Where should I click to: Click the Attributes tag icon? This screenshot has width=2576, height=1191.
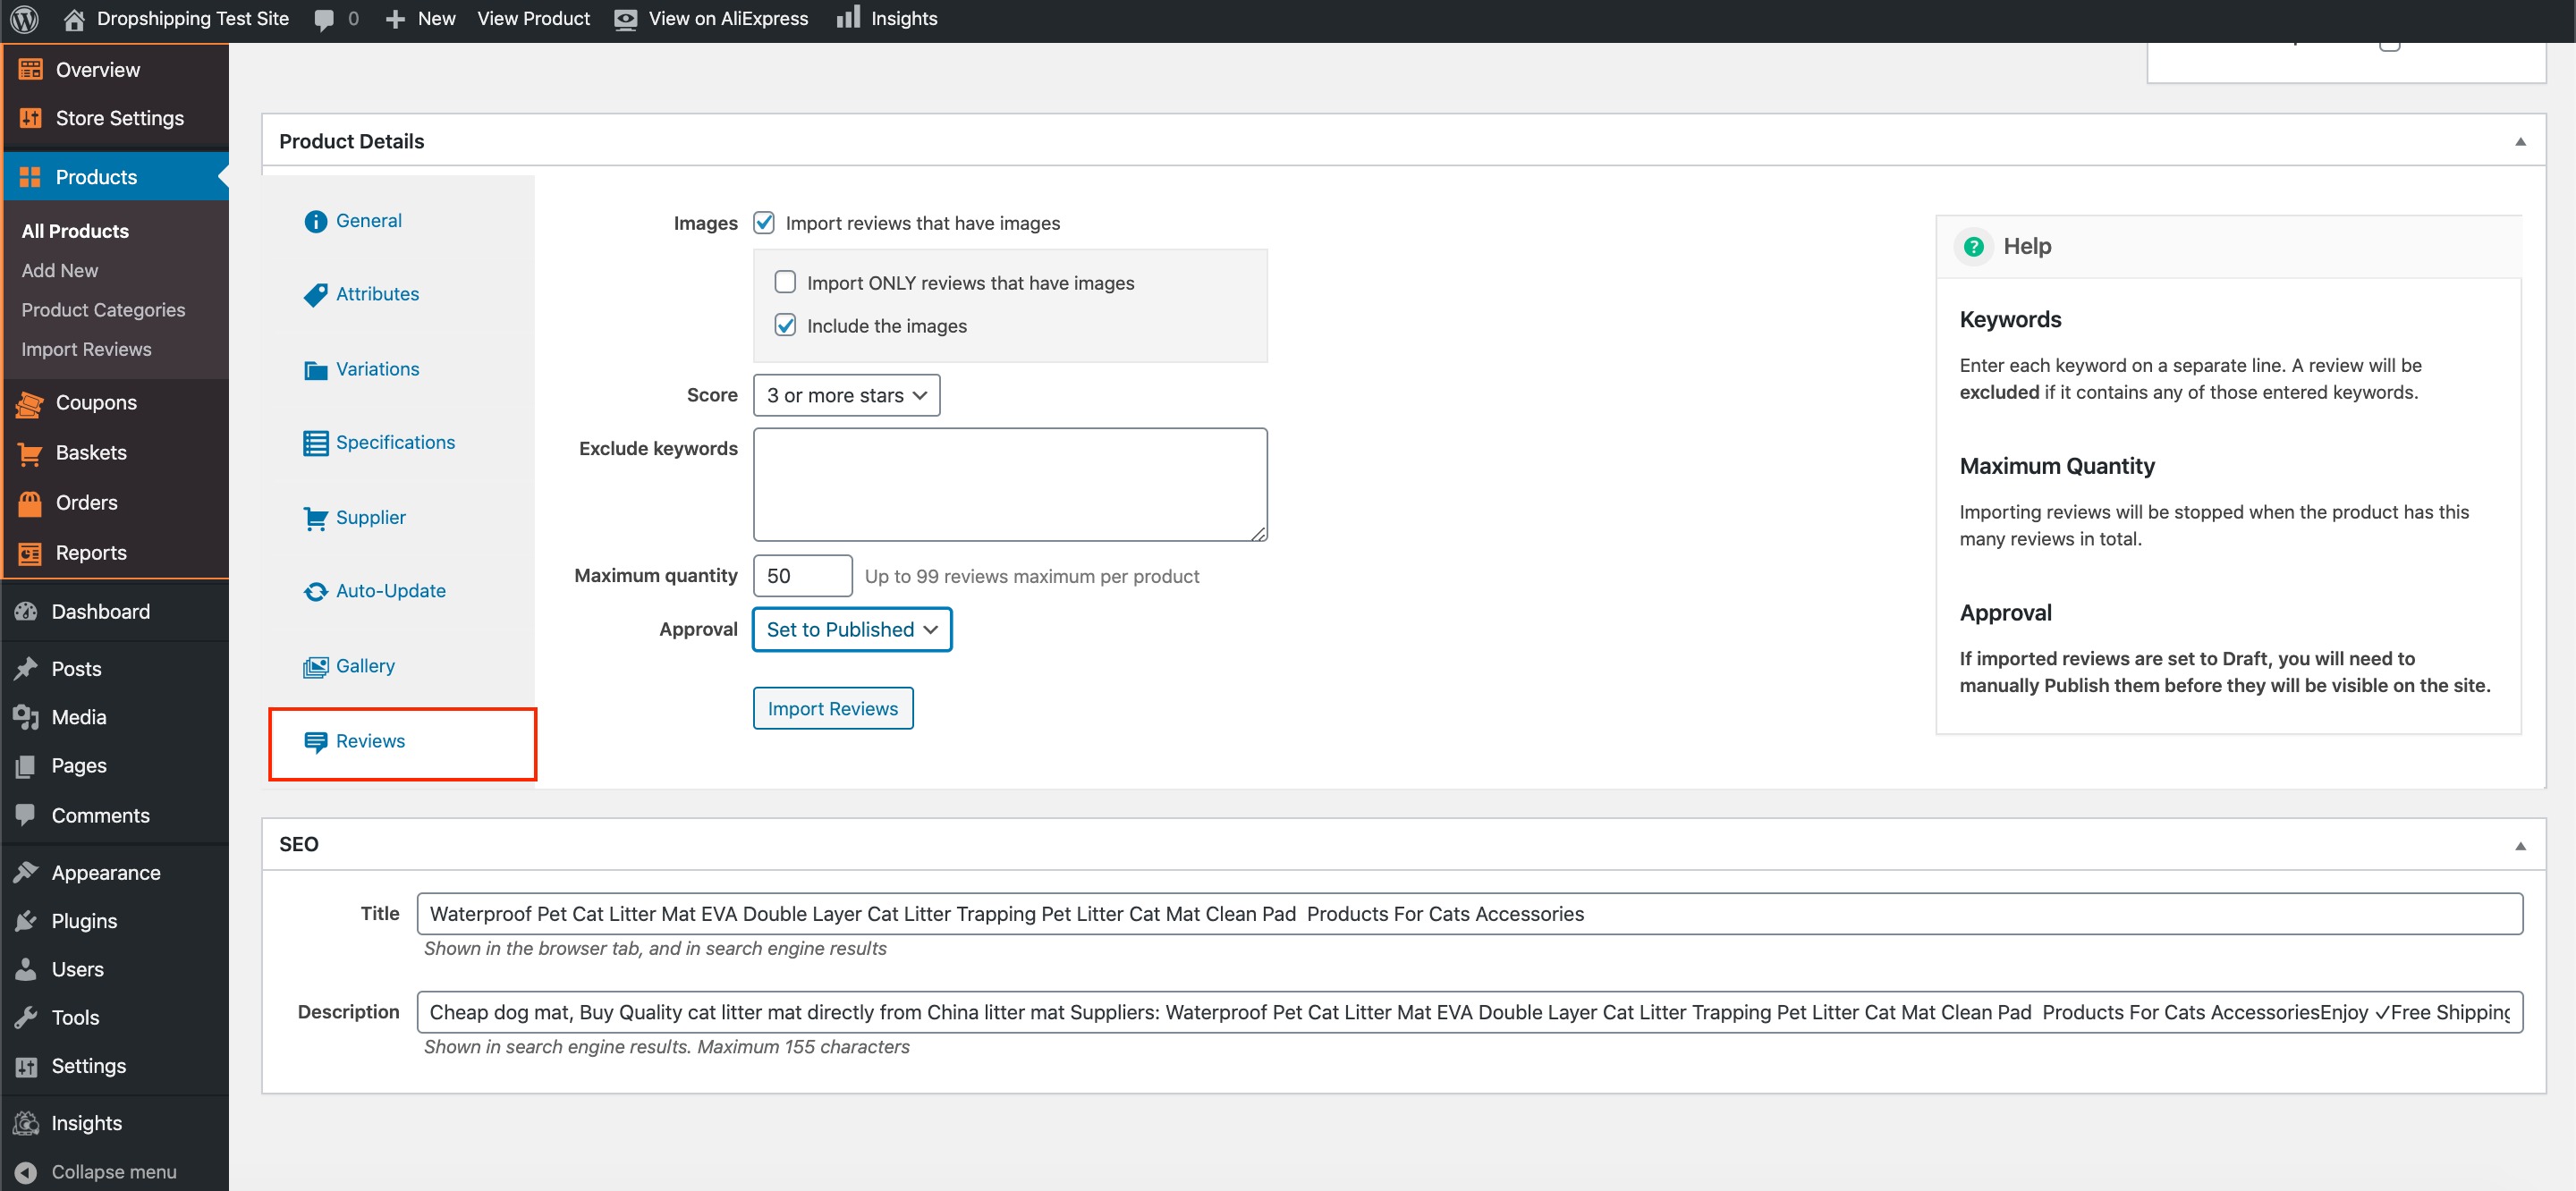click(315, 294)
